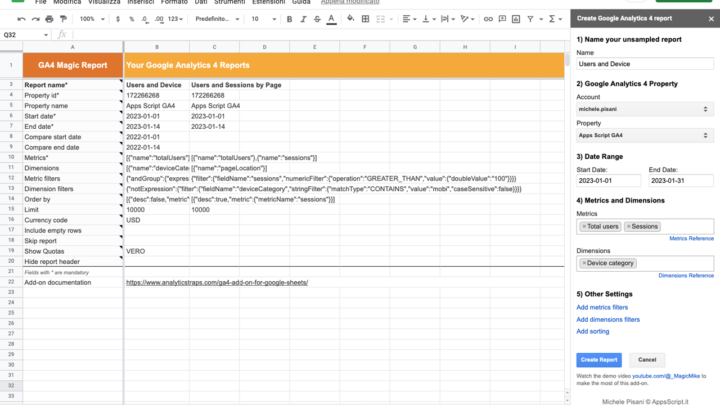Create a filter
Screen dimensions: 720x405
530,19
